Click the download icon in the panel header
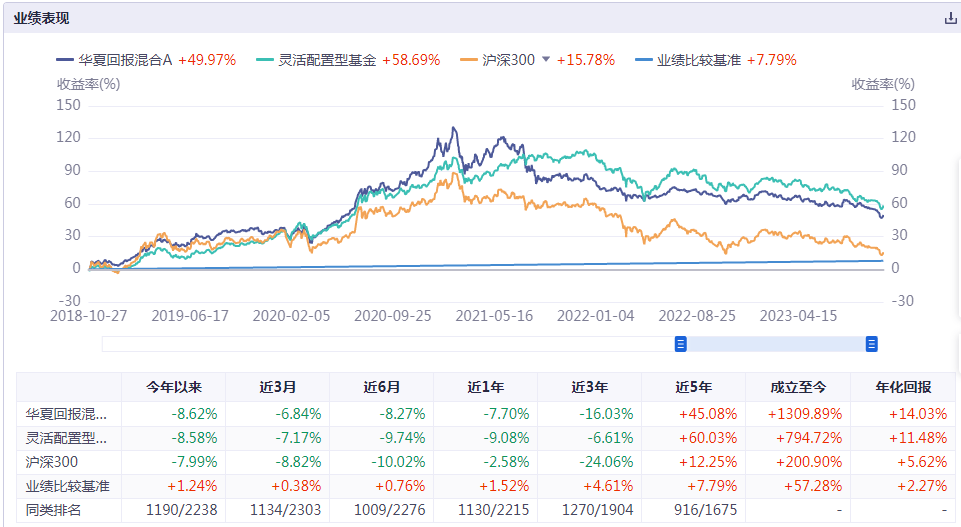Viewport: 961px width, 527px height. (951, 18)
